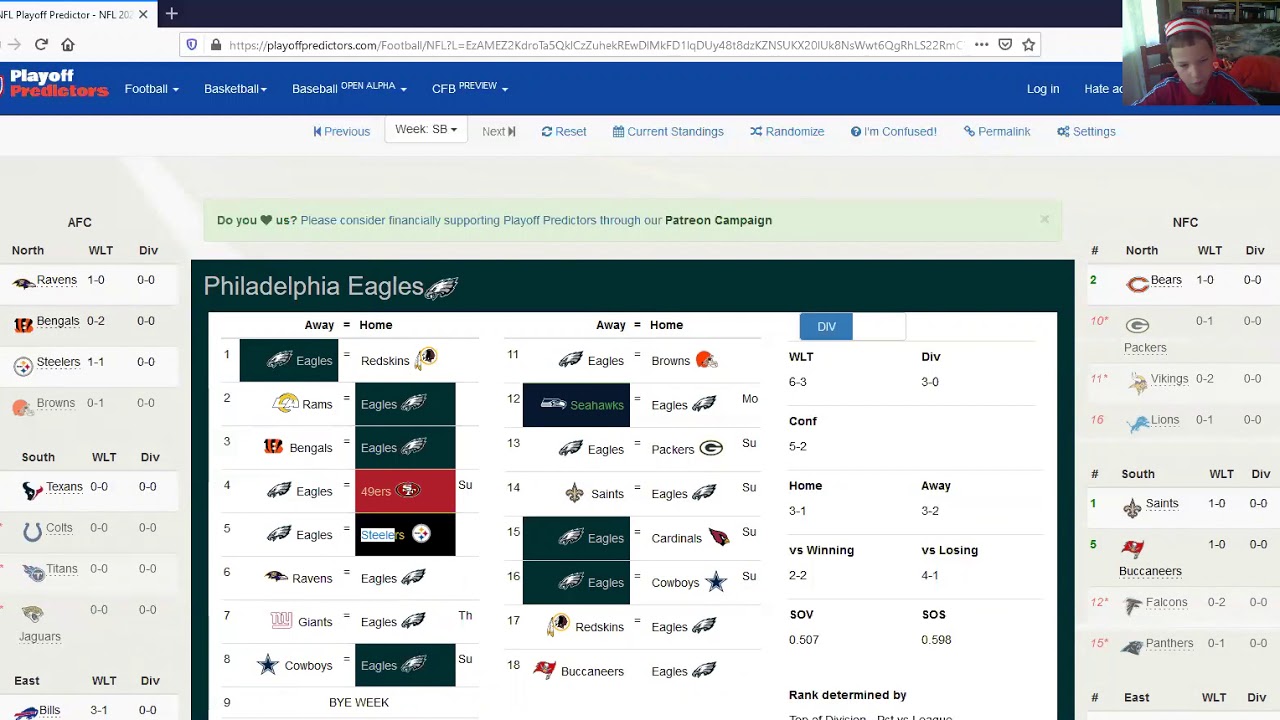The width and height of the screenshot is (1280, 720).
Task: Get the Permalink for this scenario
Action: click(997, 131)
